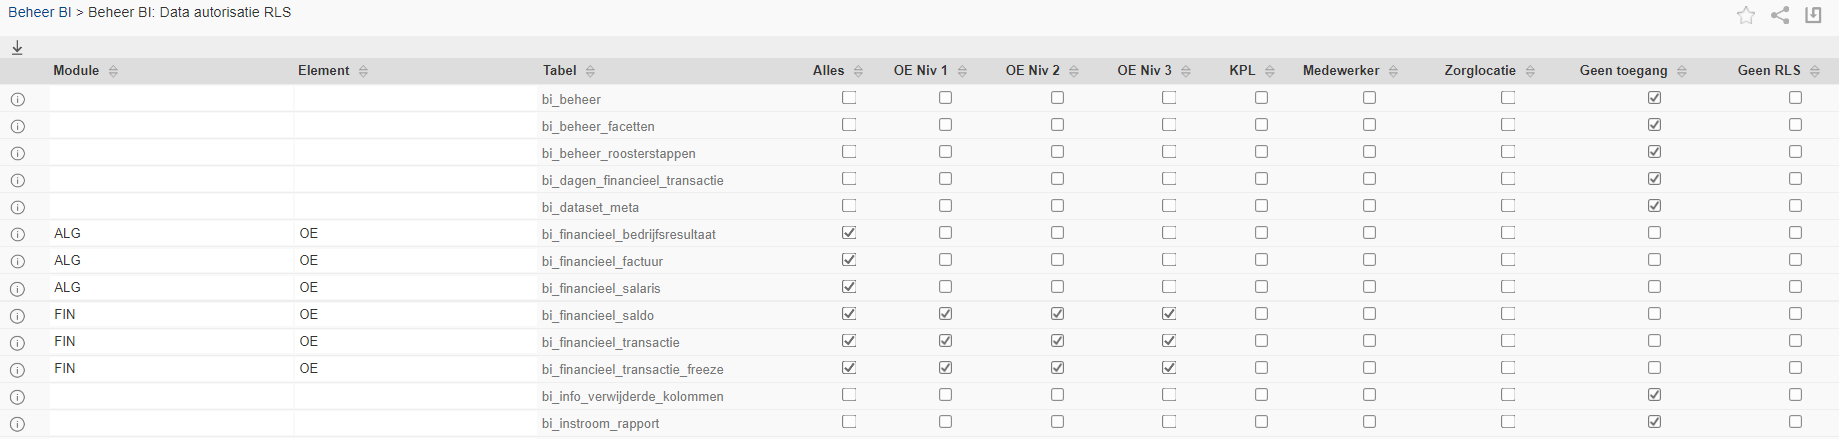Mark page as favorite with star icon
1839x439 pixels.
point(1746,15)
